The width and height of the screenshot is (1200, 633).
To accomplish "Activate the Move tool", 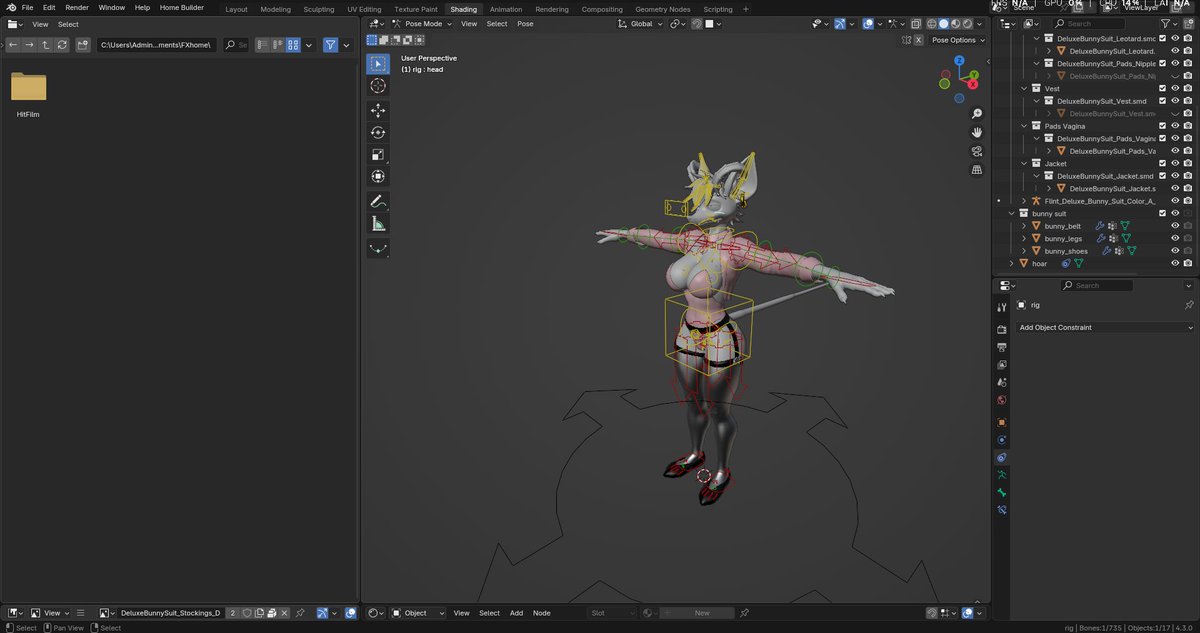I will (x=378, y=110).
